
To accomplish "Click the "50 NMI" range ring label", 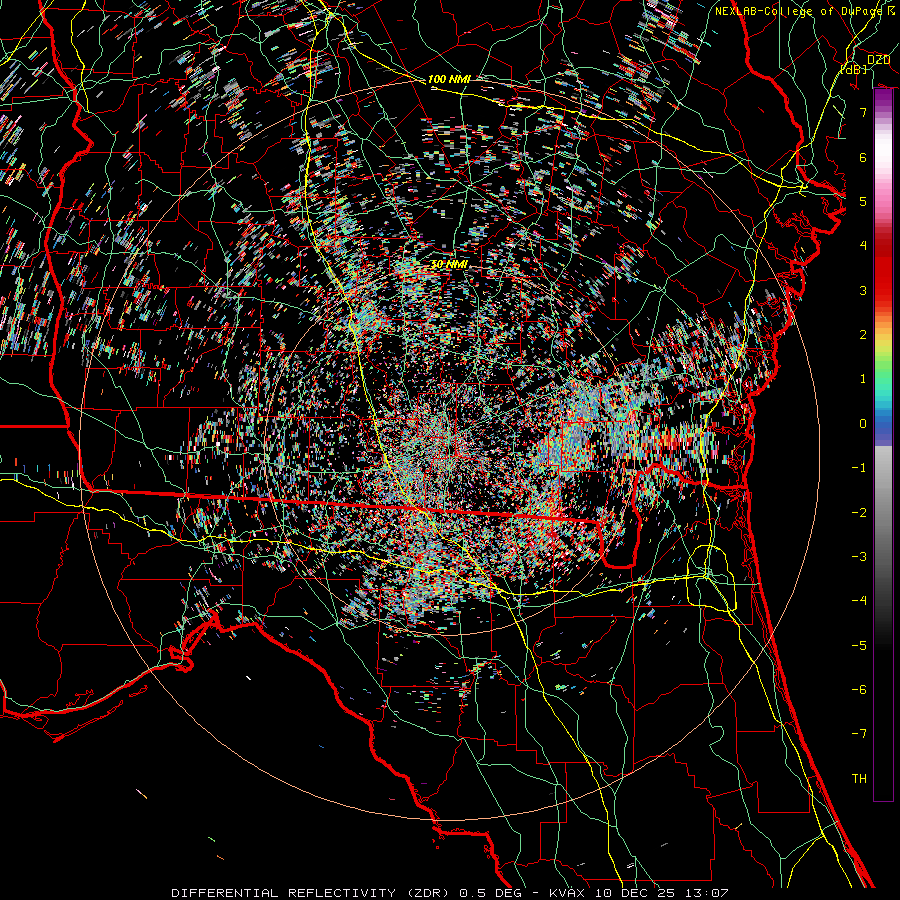I will [x=449, y=264].
